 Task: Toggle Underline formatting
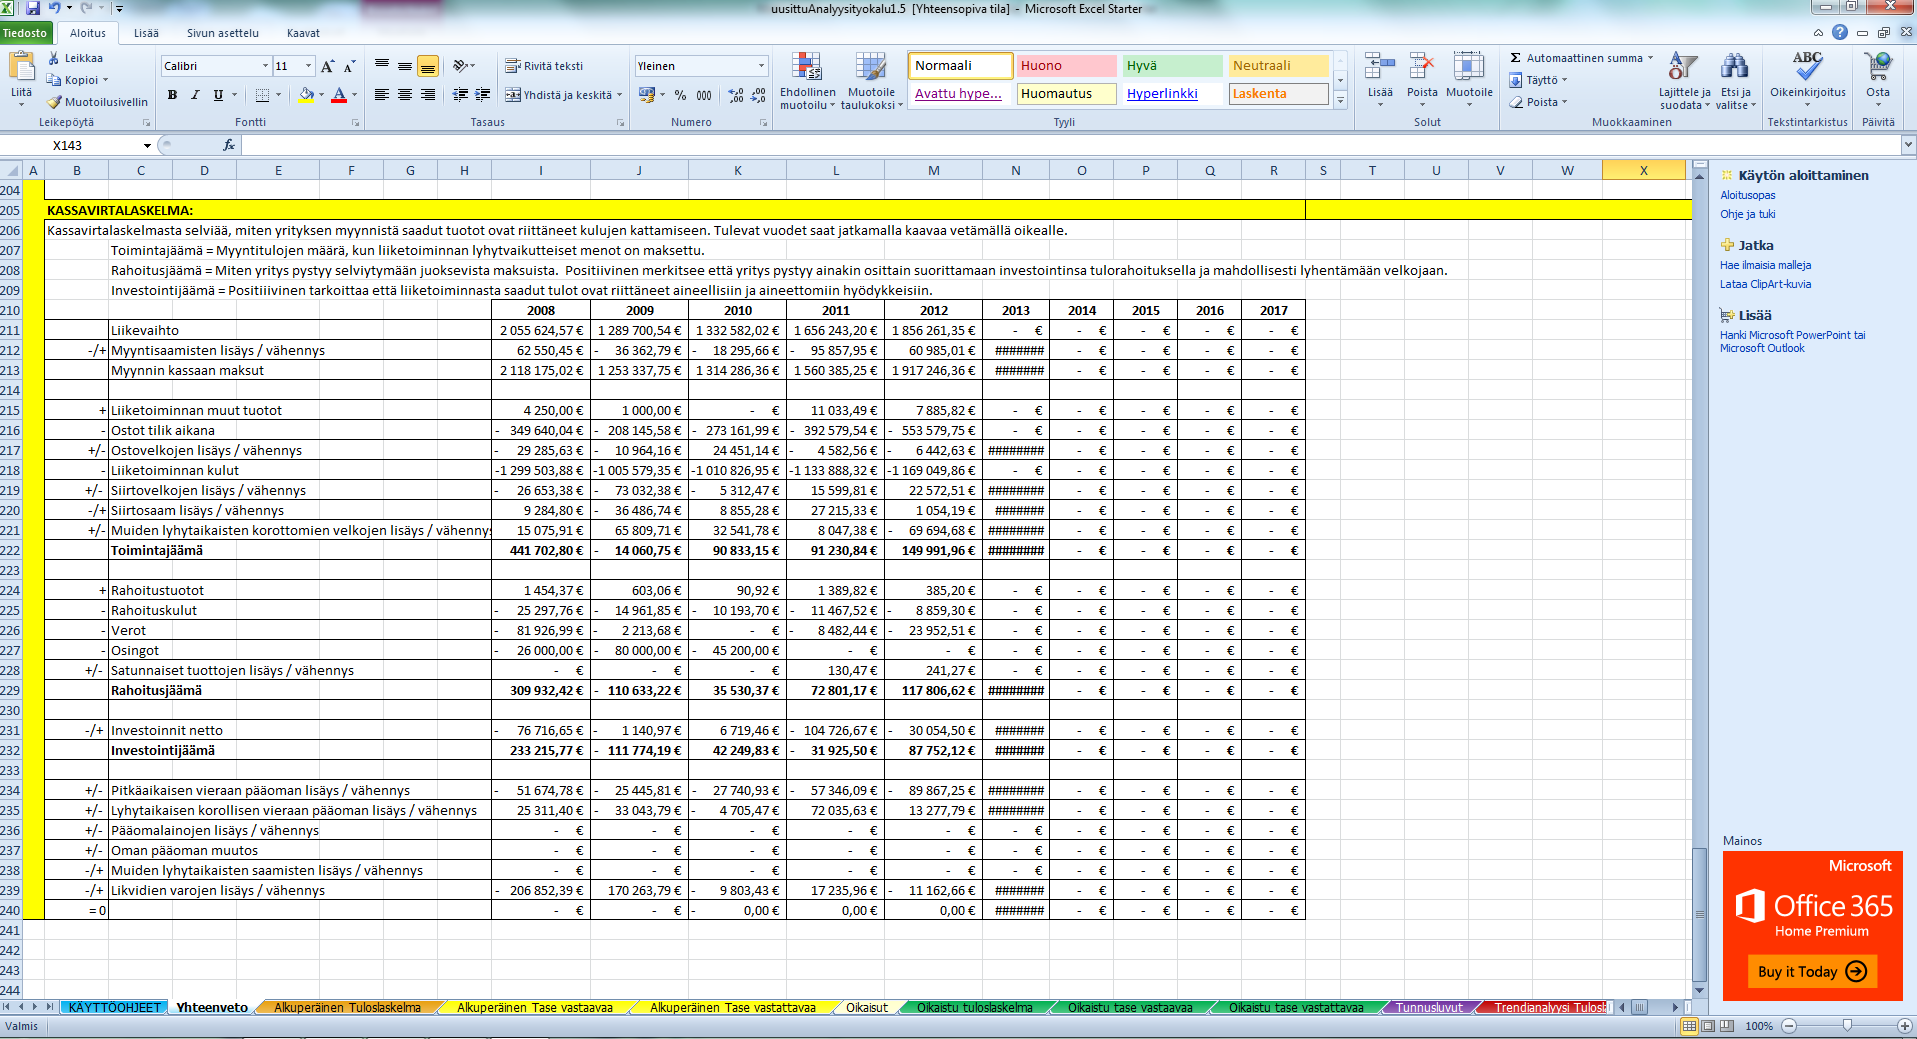217,95
